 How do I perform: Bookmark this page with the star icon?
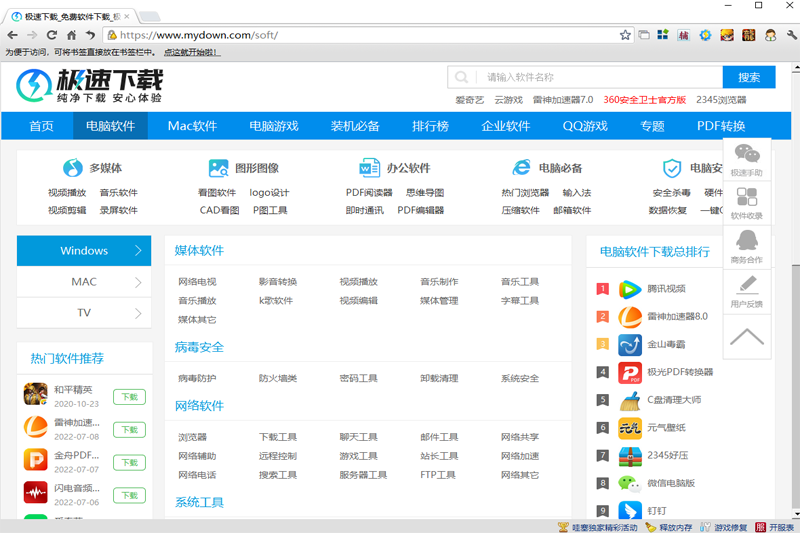point(625,35)
